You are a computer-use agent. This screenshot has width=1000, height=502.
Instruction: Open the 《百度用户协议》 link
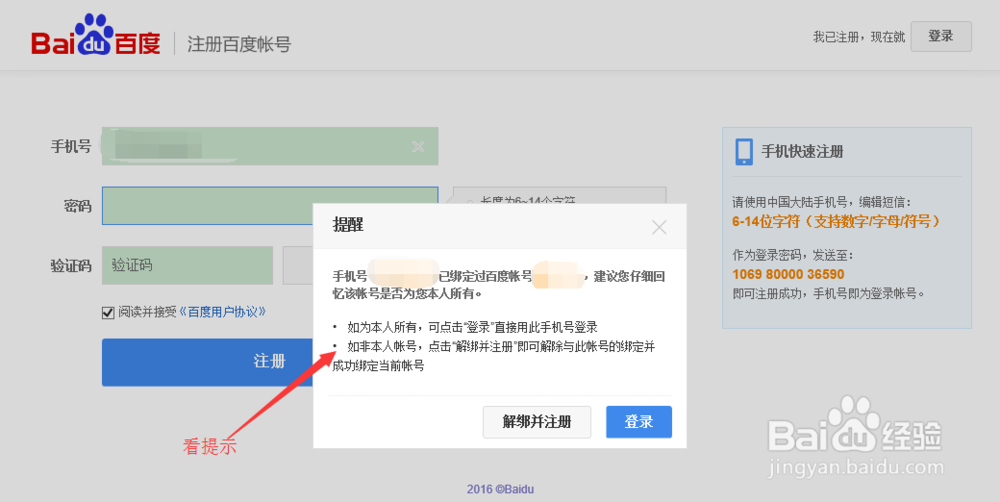(221, 312)
